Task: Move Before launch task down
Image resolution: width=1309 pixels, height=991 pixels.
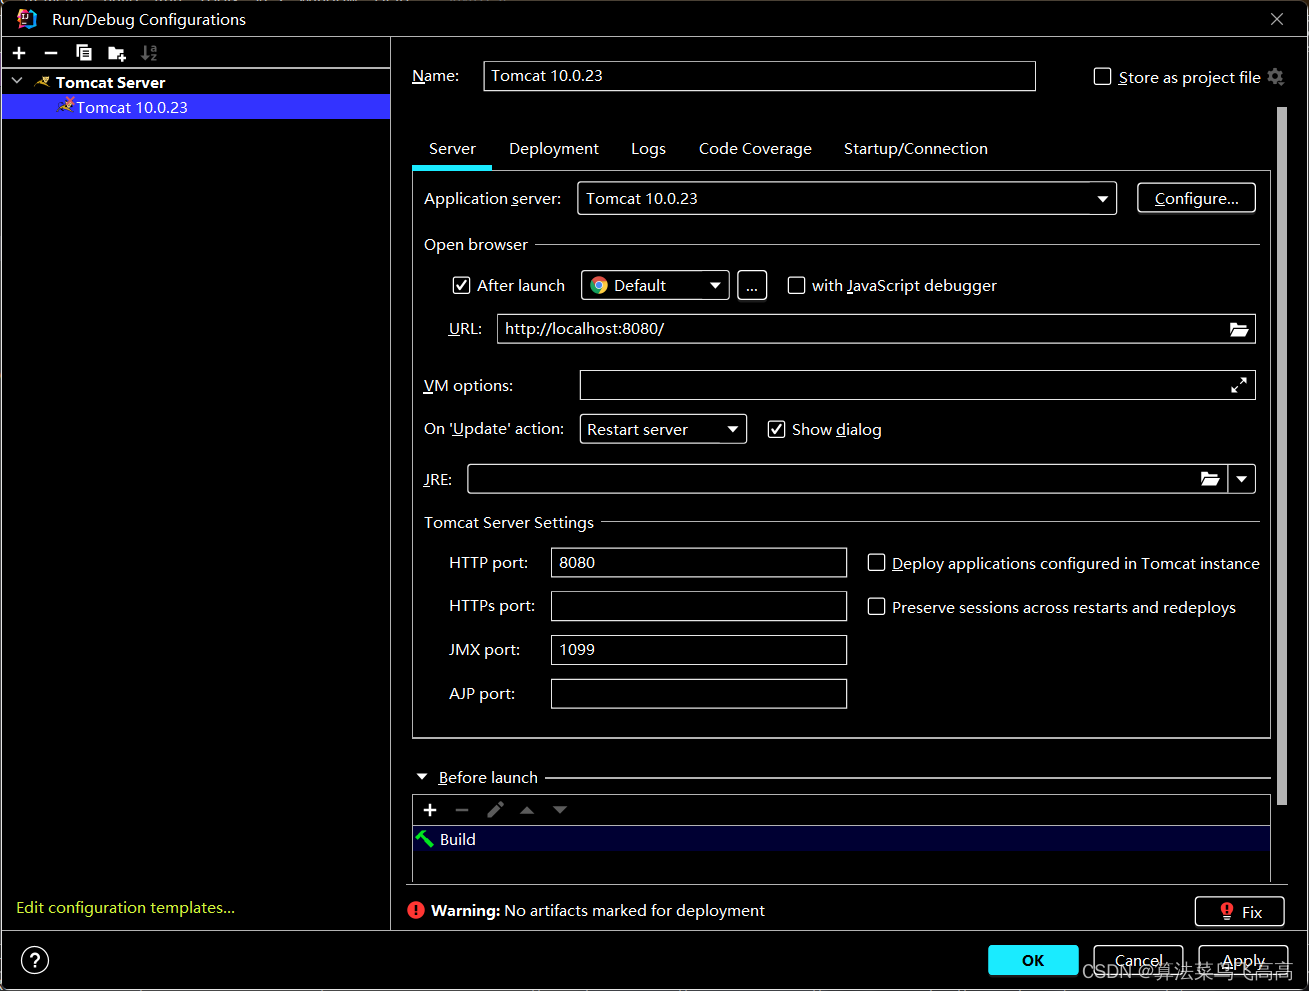Action: click(560, 810)
